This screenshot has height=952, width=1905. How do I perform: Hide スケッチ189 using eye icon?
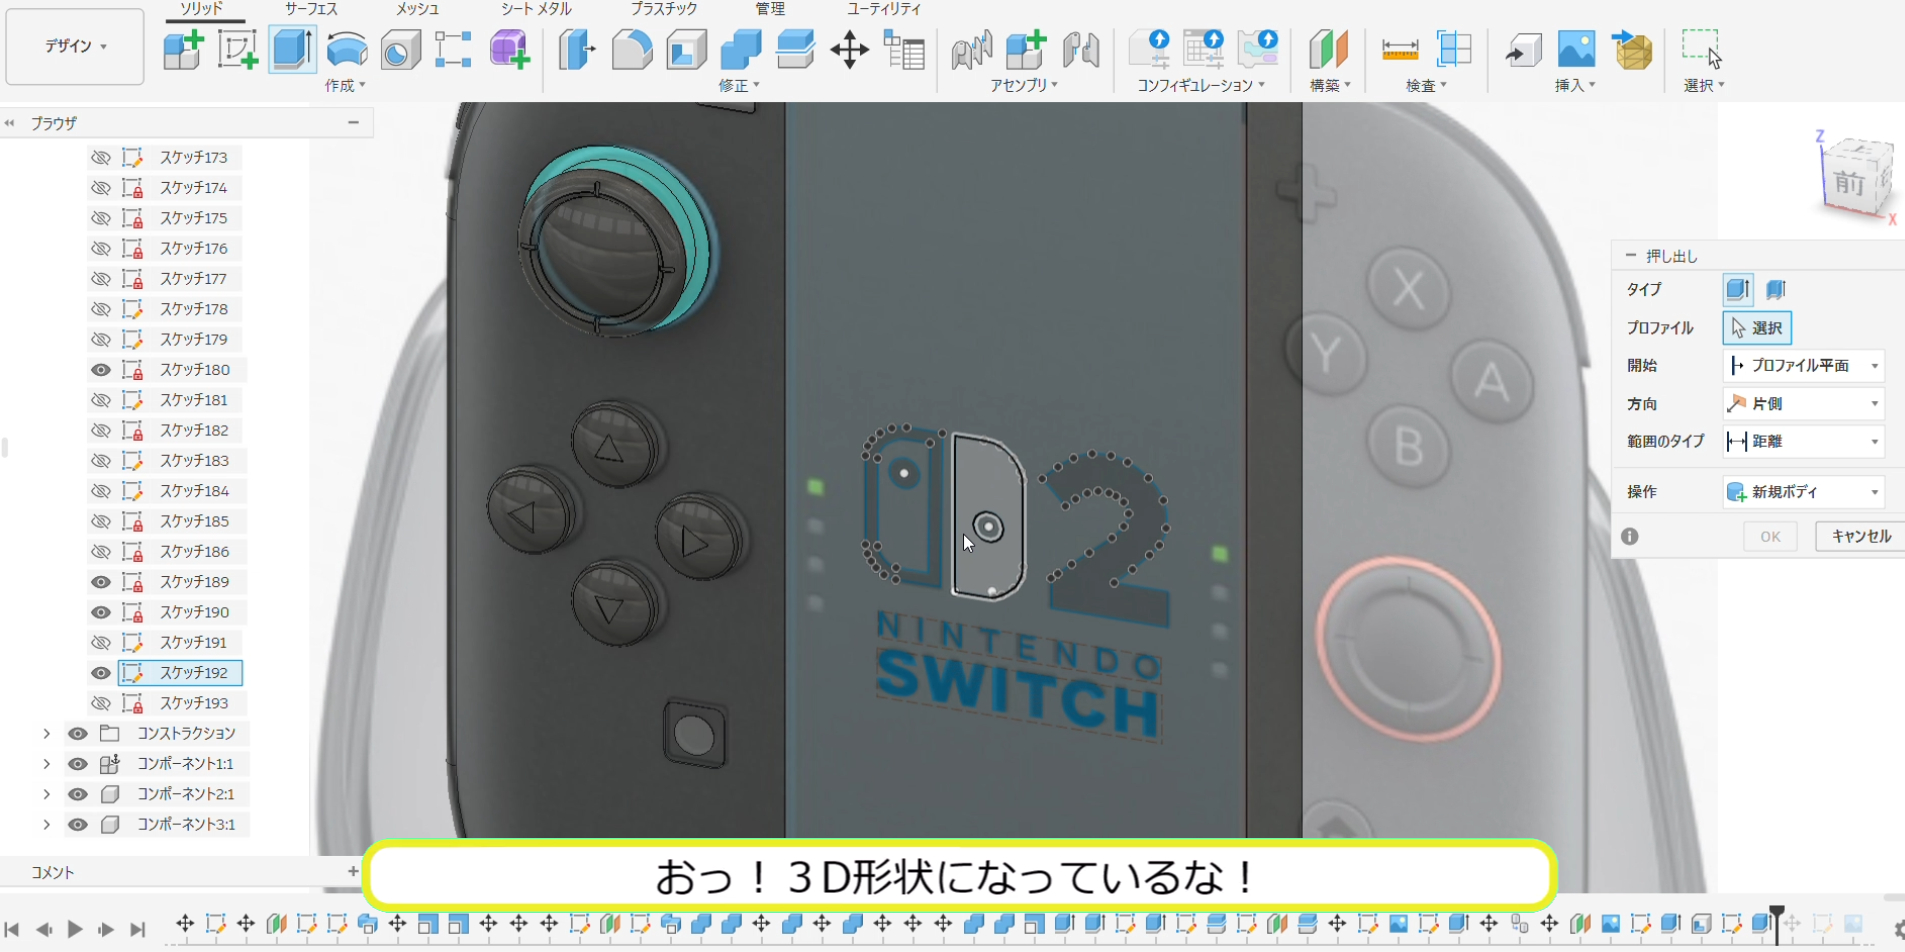[x=101, y=582]
